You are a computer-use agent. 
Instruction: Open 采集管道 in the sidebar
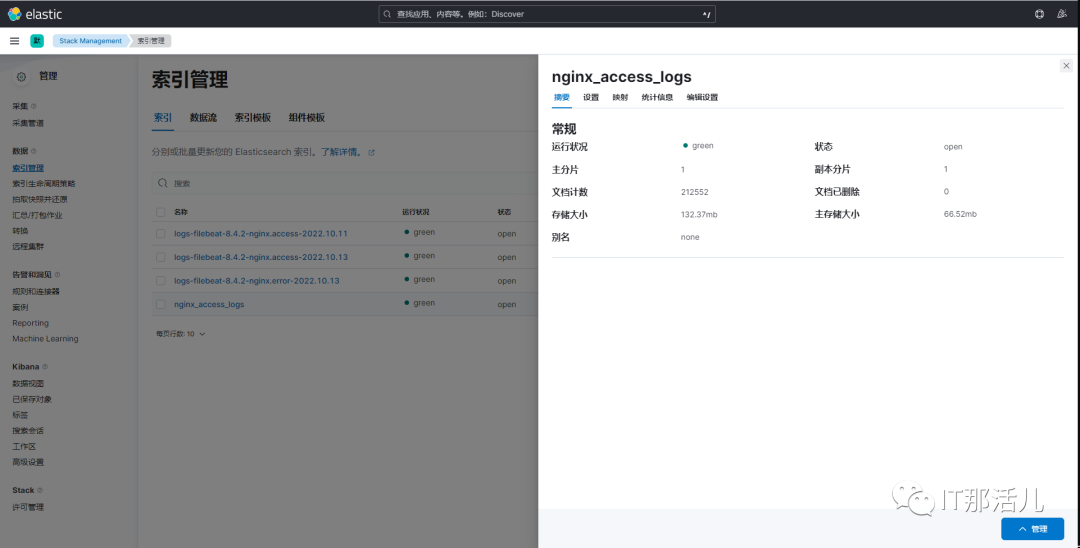coord(28,123)
